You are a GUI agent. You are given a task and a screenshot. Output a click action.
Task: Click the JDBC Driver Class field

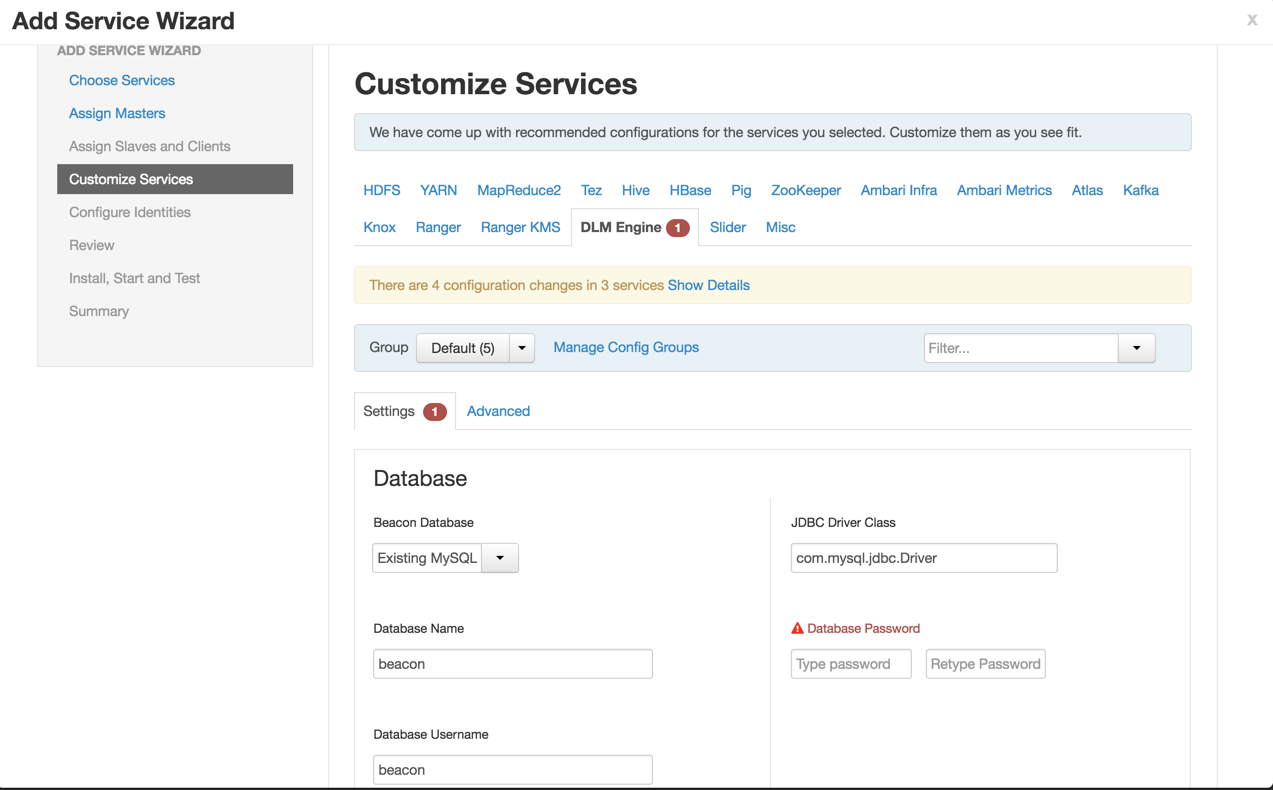click(x=923, y=558)
